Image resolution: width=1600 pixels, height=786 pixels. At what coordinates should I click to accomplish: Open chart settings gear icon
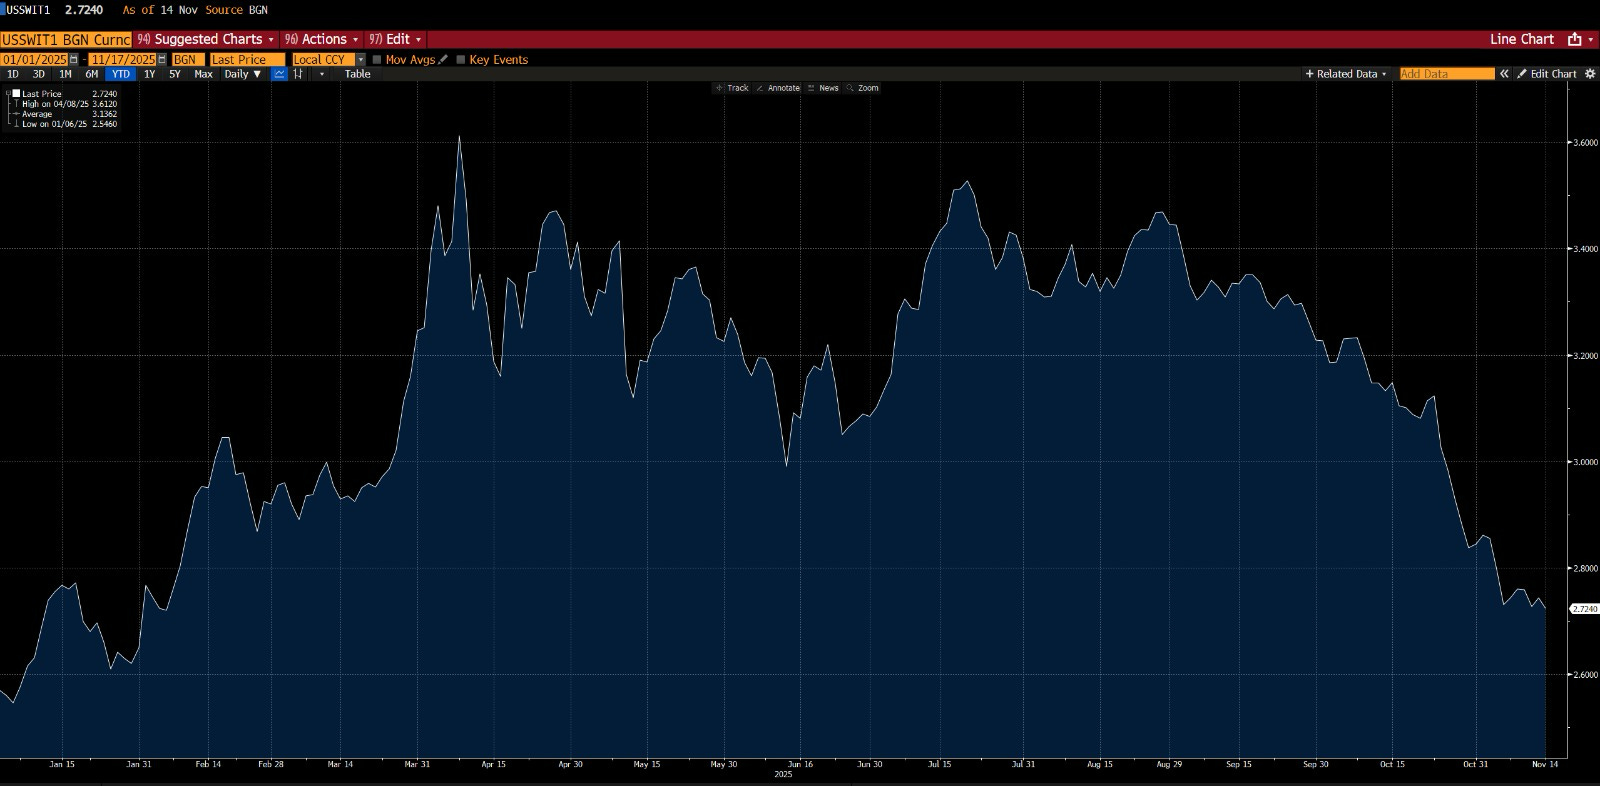1590,74
